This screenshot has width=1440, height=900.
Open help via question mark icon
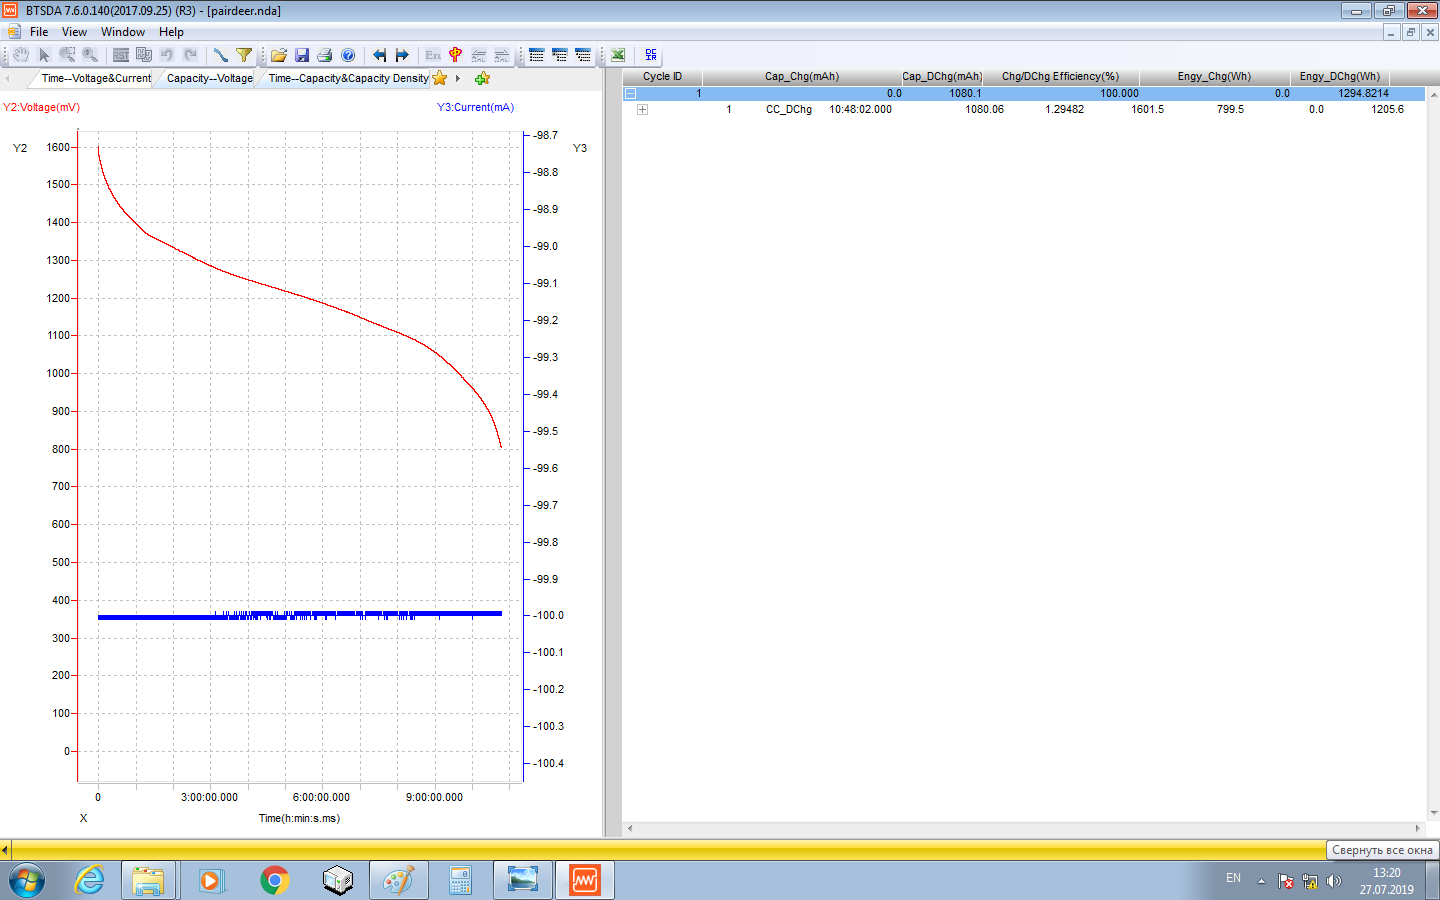point(348,55)
